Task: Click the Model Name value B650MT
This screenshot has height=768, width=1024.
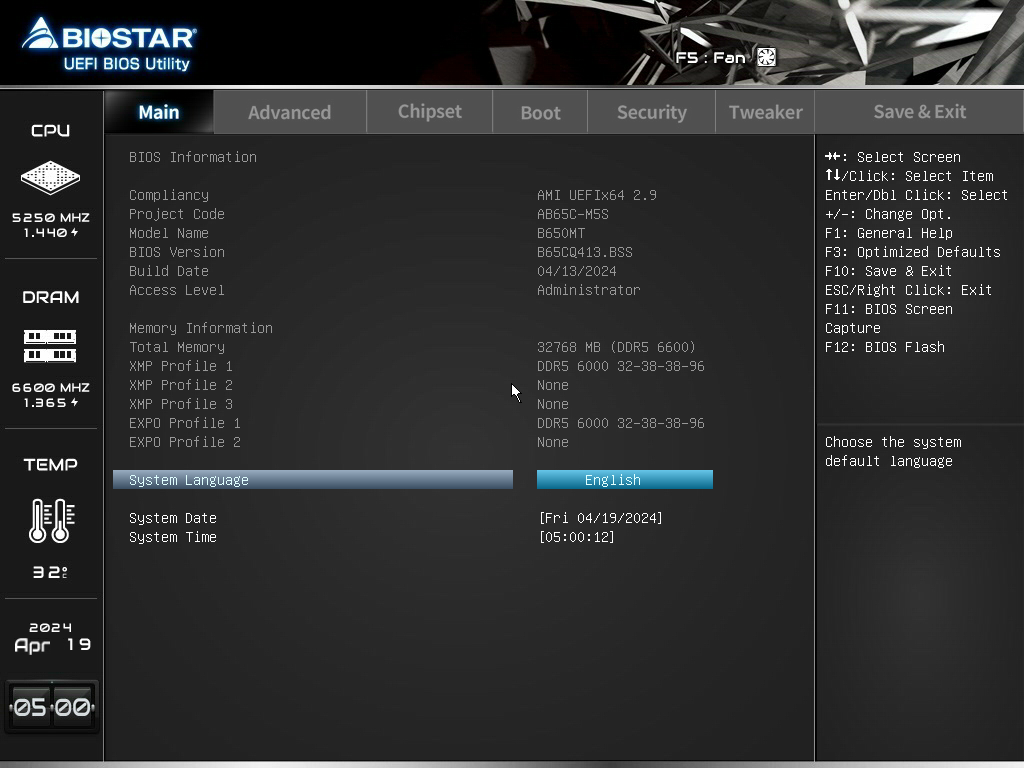Action: point(561,233)
